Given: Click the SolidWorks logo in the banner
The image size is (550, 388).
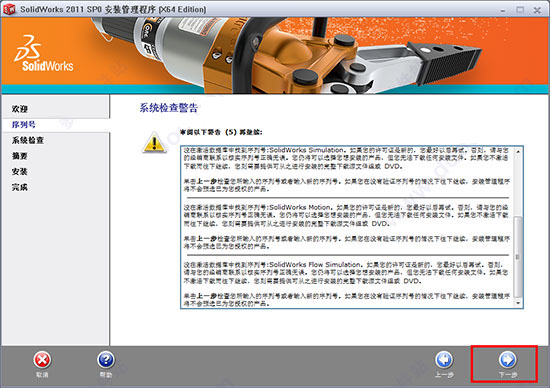Looking at the screenshot, I should point(43,53).
